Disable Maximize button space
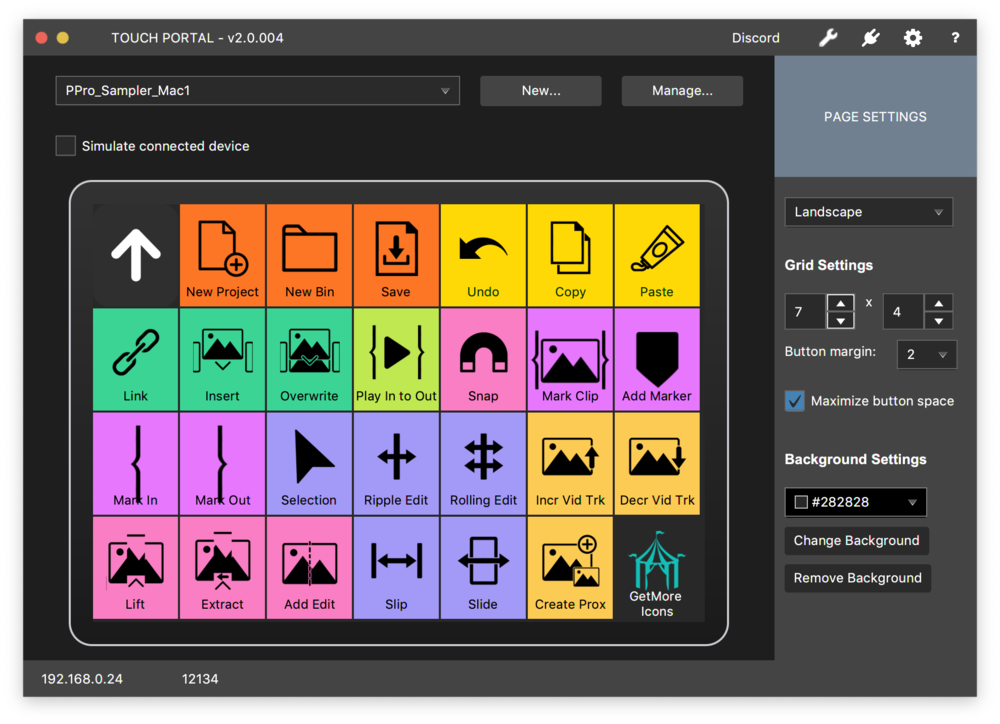The image size is (1000, 724). pyautogui.click(x=794, y=400)
